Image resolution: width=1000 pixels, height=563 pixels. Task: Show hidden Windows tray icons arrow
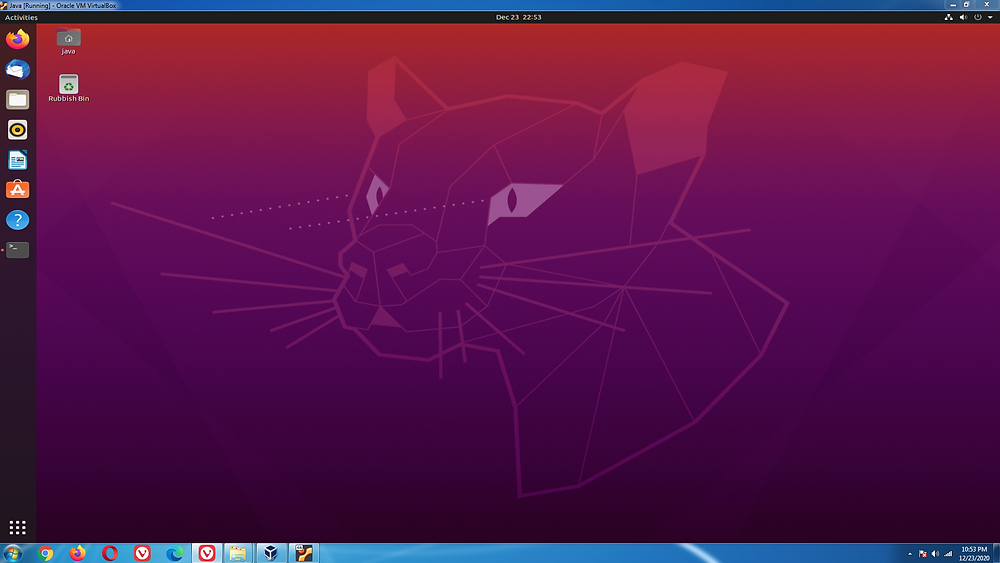tap(910, 554)
